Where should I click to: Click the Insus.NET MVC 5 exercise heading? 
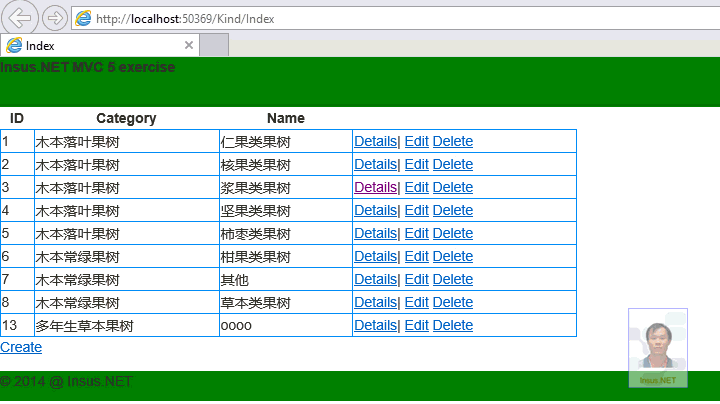coord(88,67)
